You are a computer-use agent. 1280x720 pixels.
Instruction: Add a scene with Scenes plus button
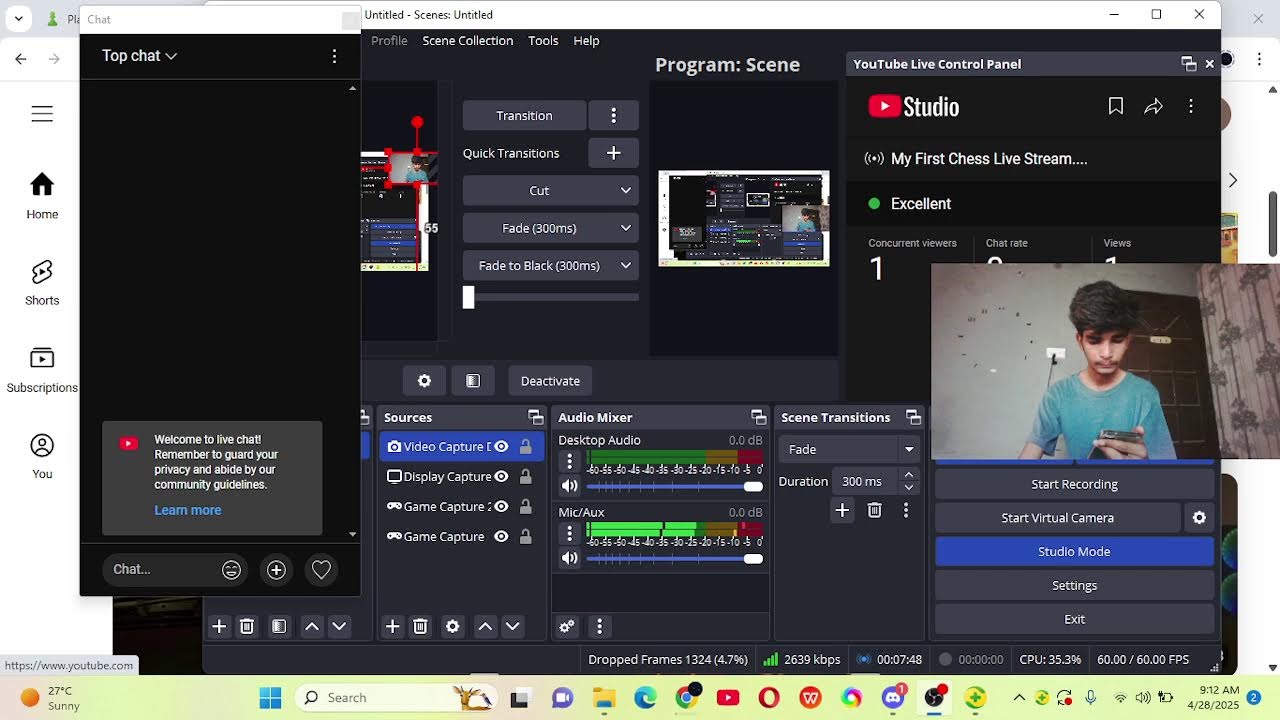[x=219, y=626]
